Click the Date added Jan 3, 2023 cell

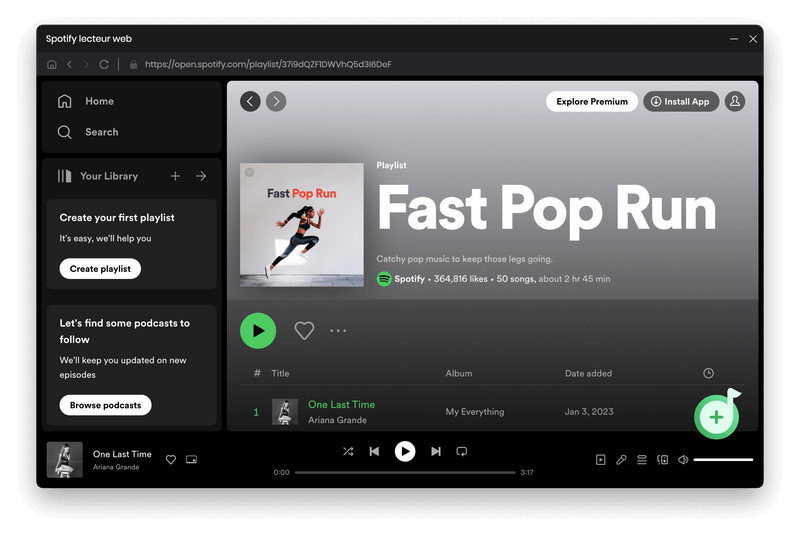coord(589,412)
